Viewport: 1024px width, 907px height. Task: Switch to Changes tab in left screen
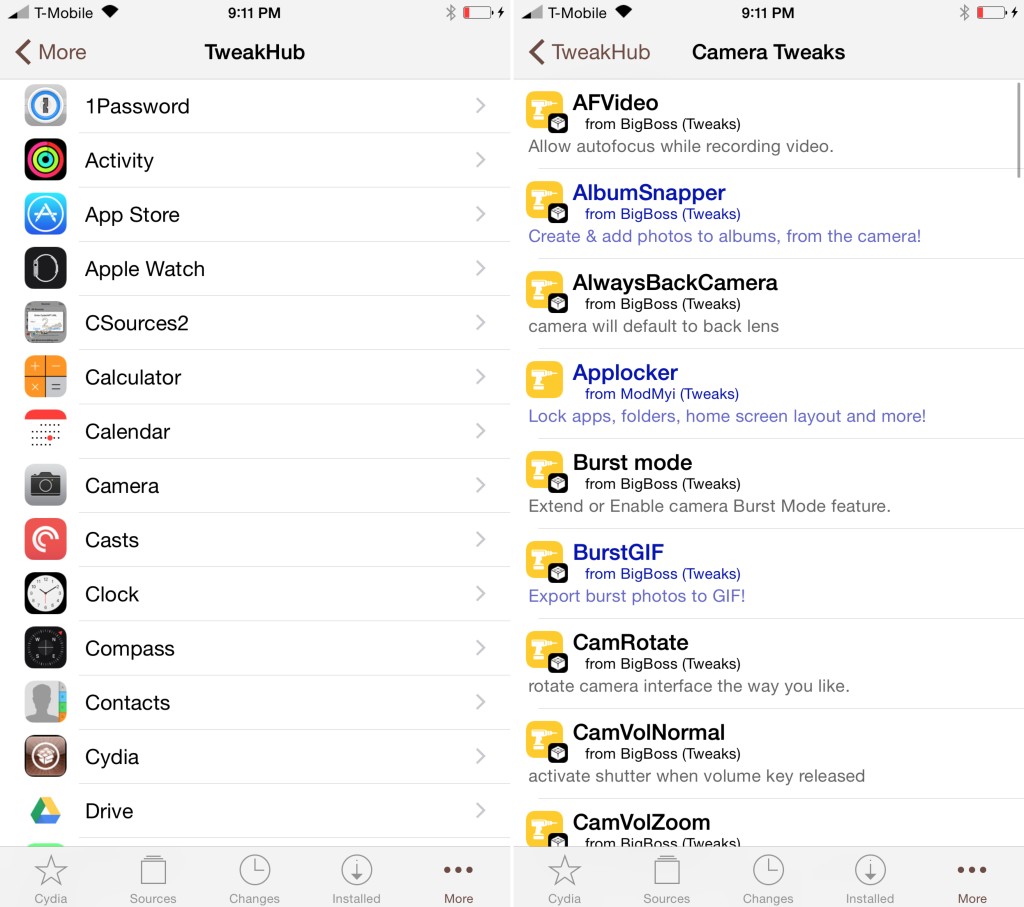[254, 879]
